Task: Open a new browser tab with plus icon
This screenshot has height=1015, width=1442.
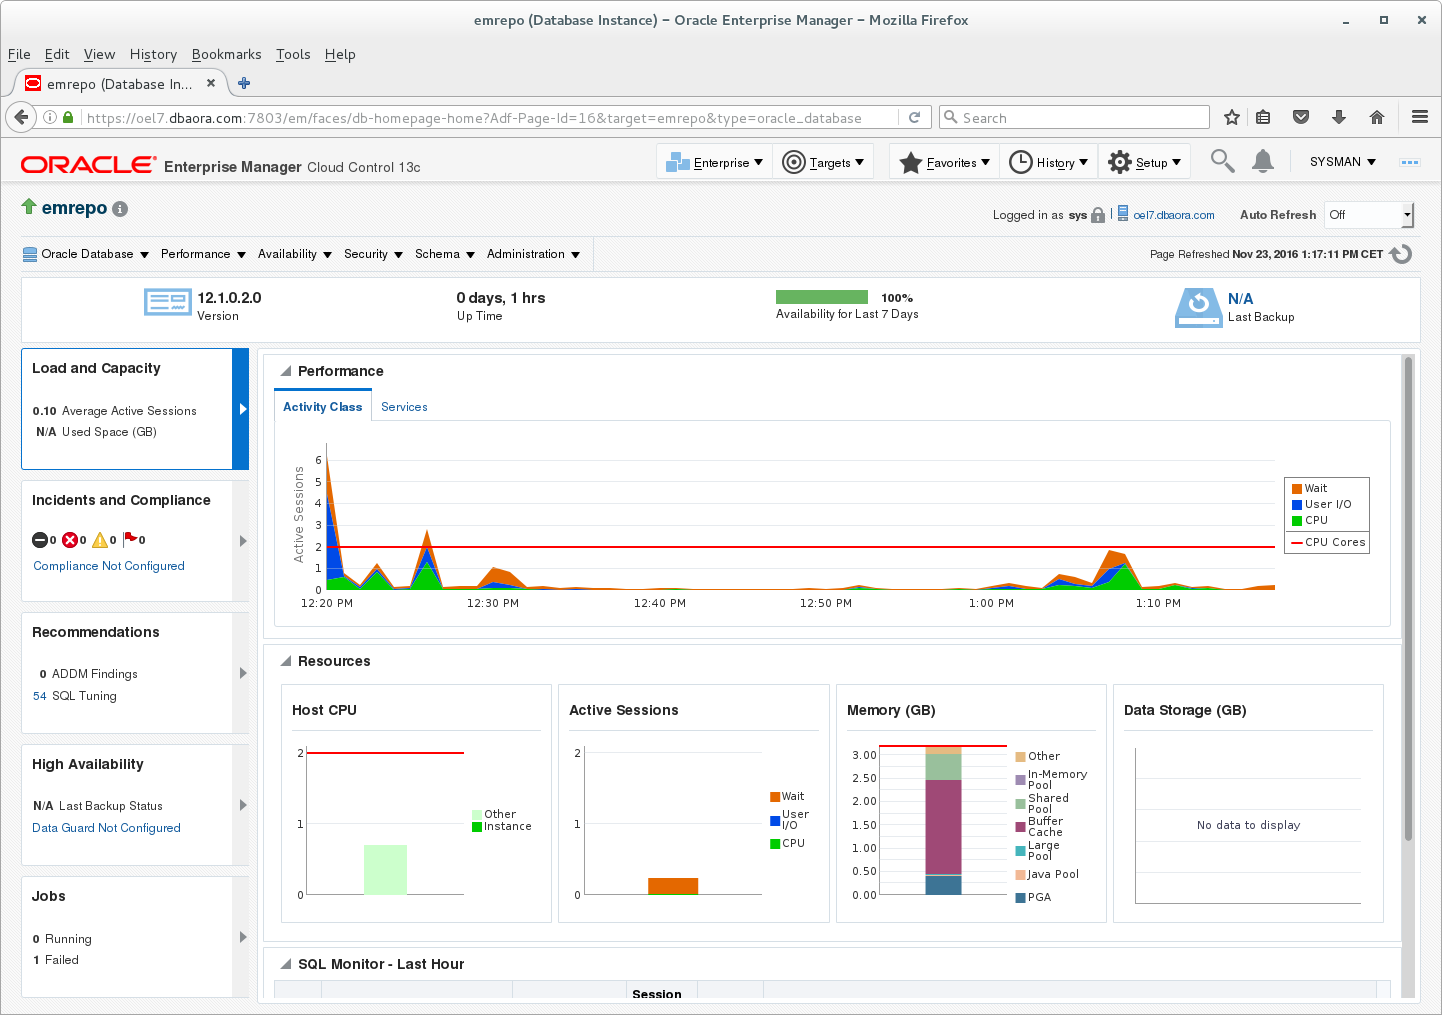Action: [244, 83]
